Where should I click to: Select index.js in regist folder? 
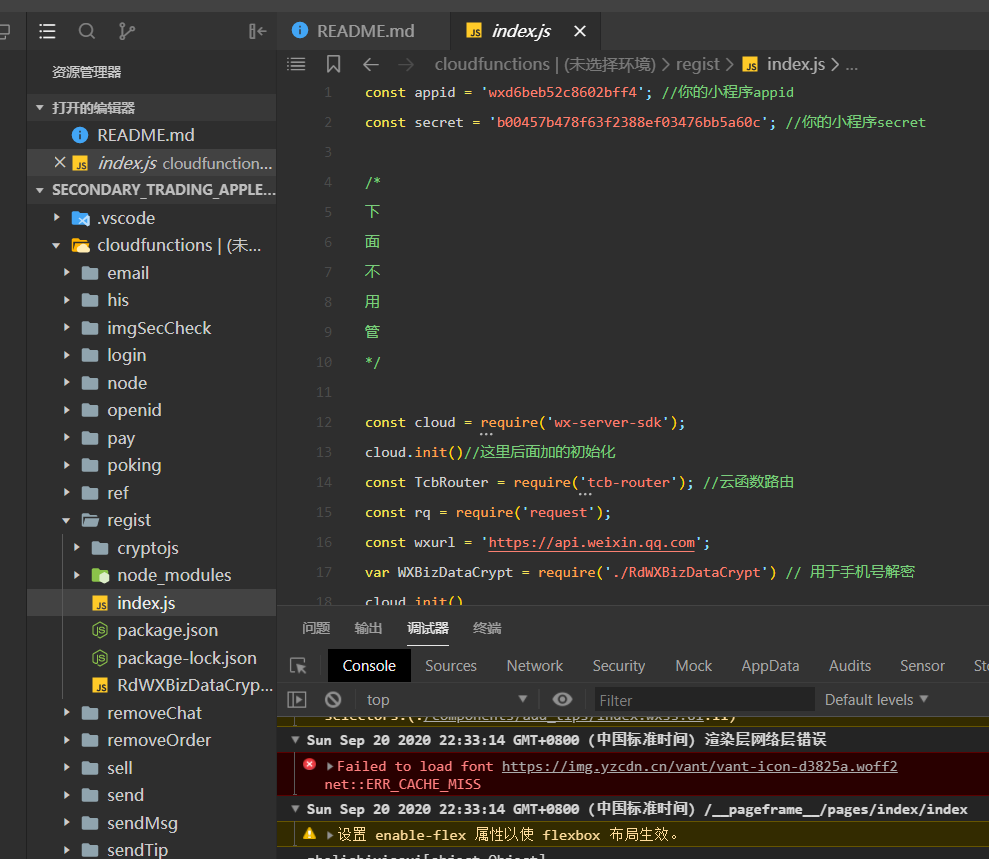(152, 603)
